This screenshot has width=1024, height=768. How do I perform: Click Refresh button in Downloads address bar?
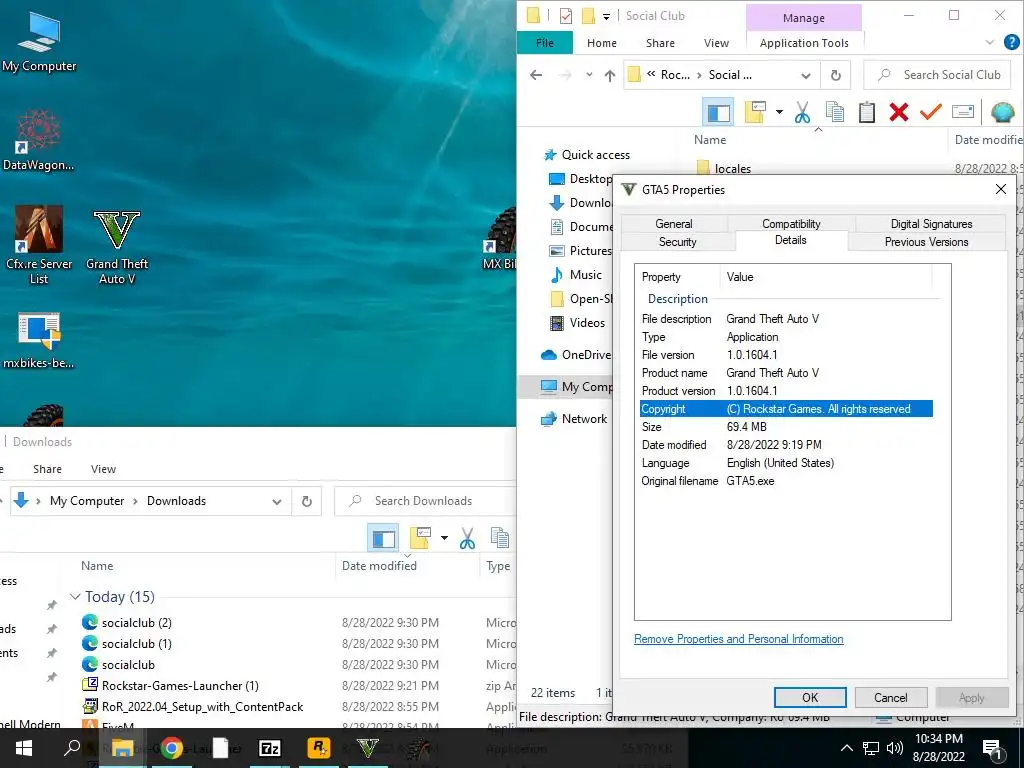tap(306, 502)
